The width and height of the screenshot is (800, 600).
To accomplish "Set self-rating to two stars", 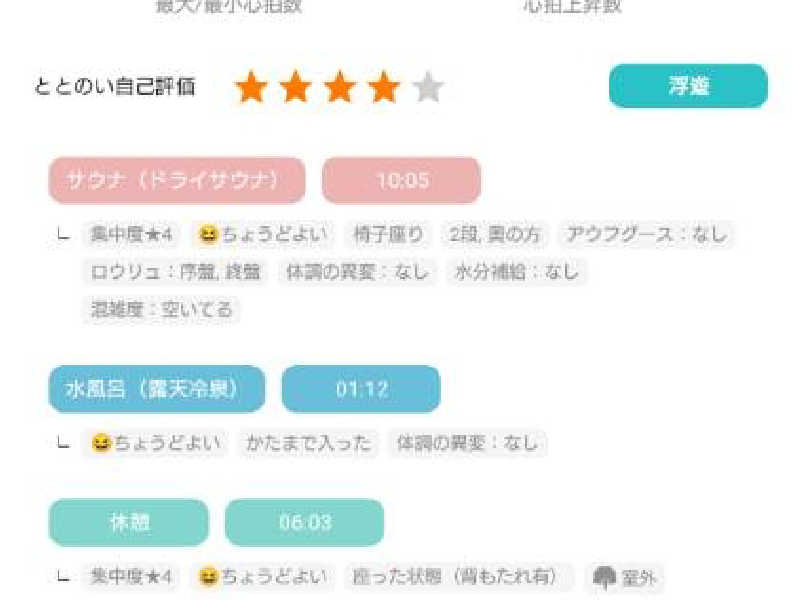I will tap(295, 87).
